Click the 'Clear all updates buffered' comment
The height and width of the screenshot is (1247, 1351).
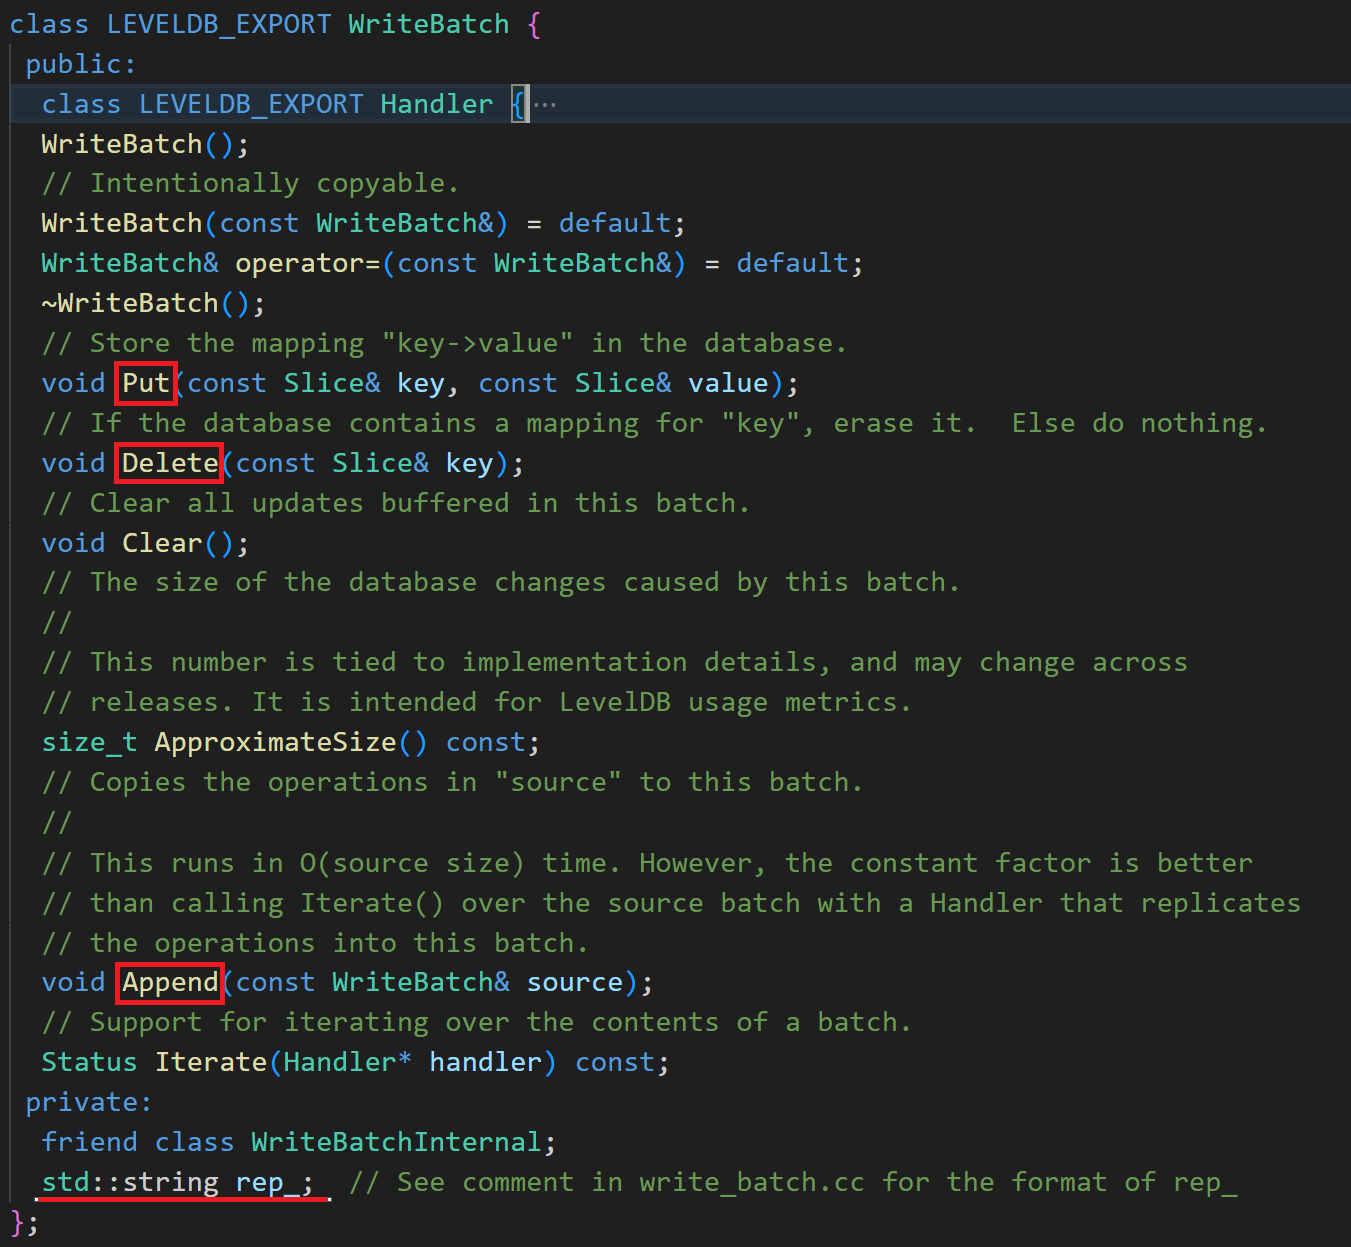(395, 503)
